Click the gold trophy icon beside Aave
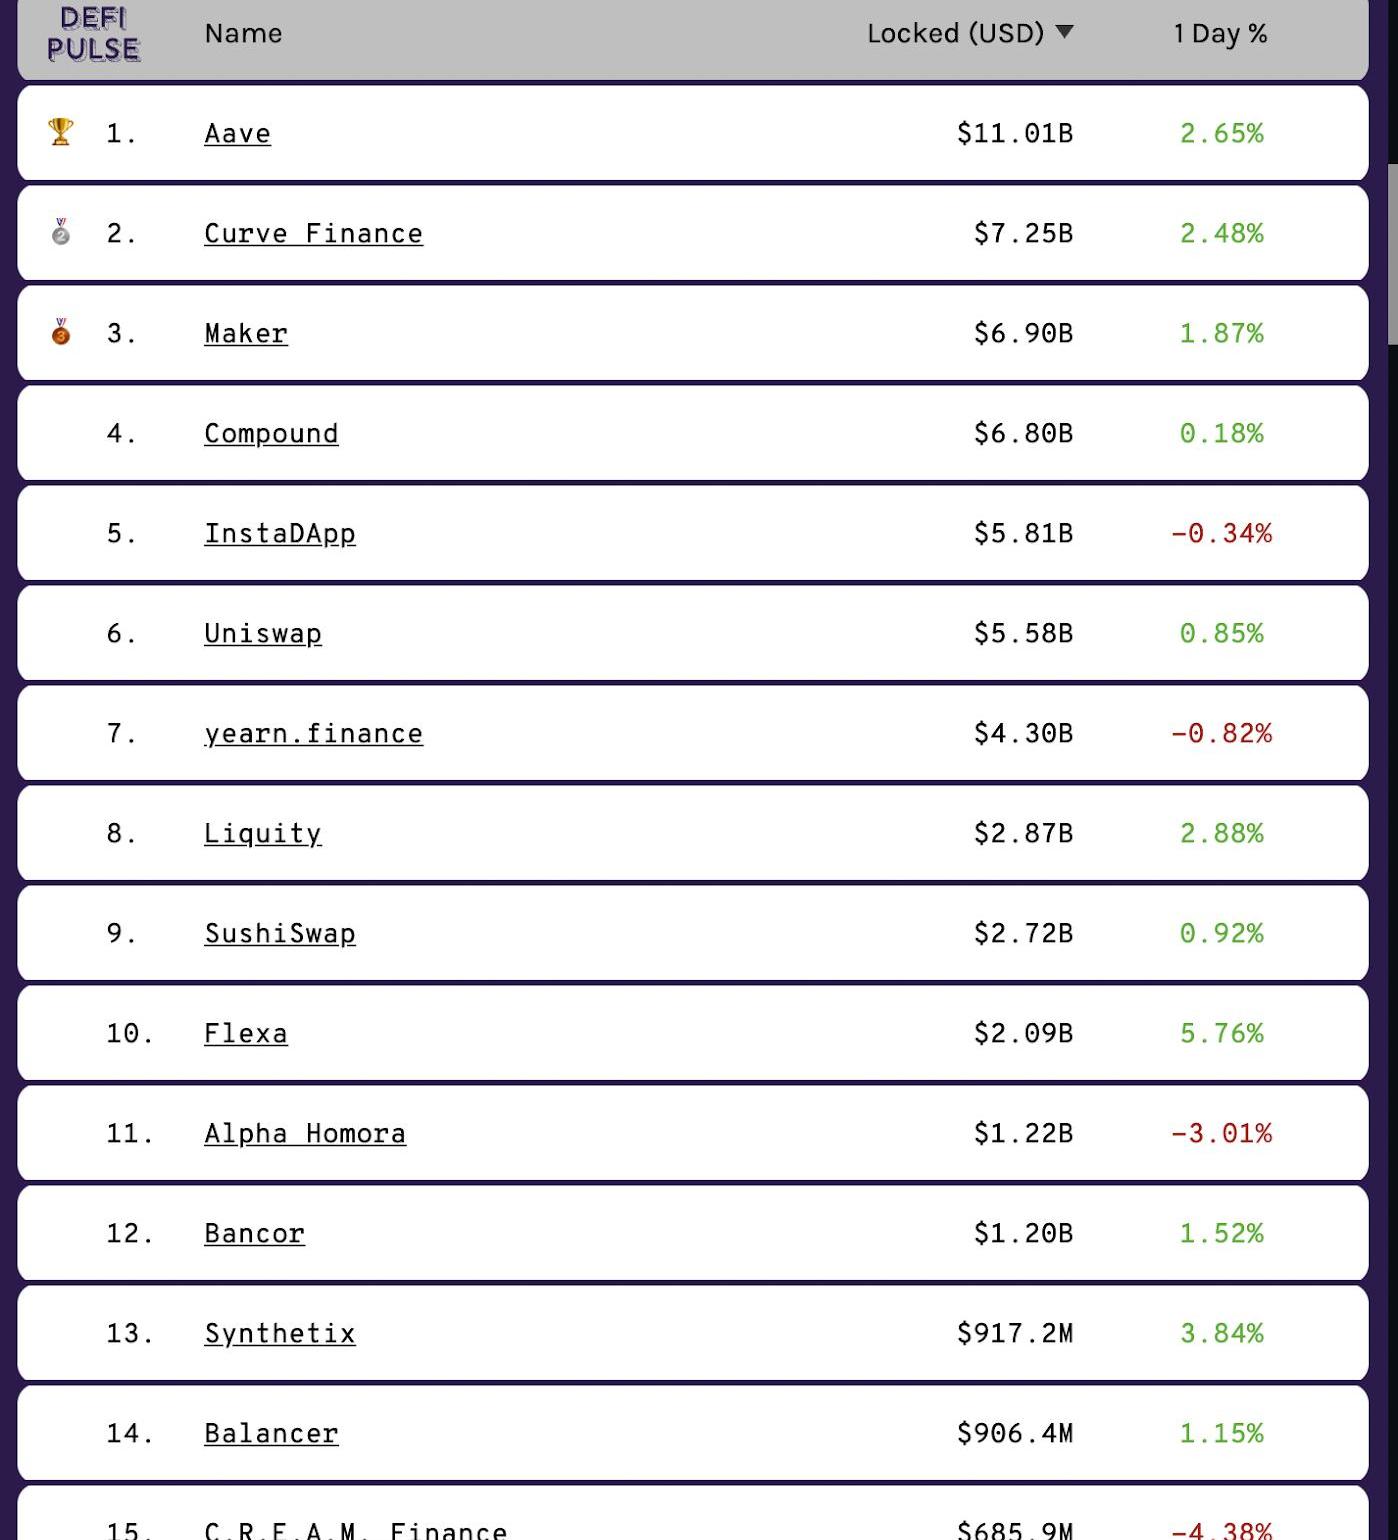 tap(61, 132)
